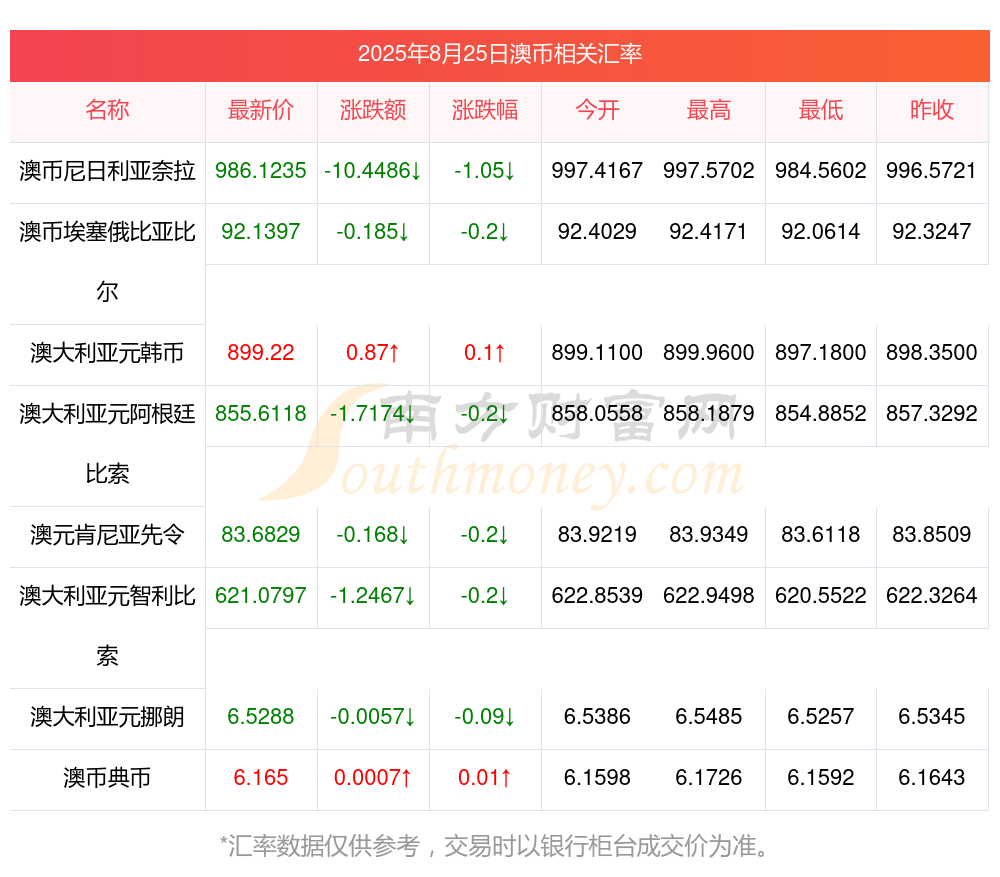Image resolution: width=1000 pixels, height=877 pixels.
Task: Click low value 92.0614
Action: 821,232
